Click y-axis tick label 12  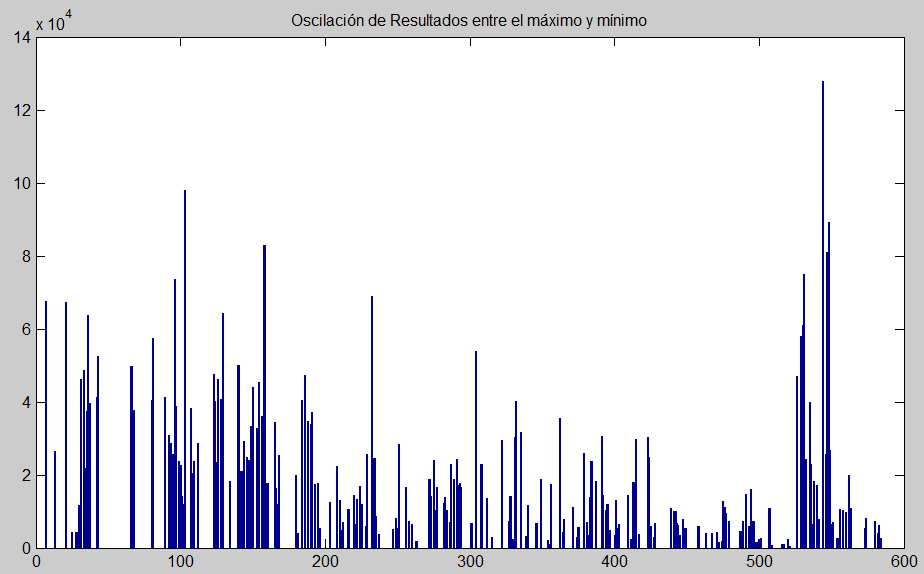pos(22,111)
